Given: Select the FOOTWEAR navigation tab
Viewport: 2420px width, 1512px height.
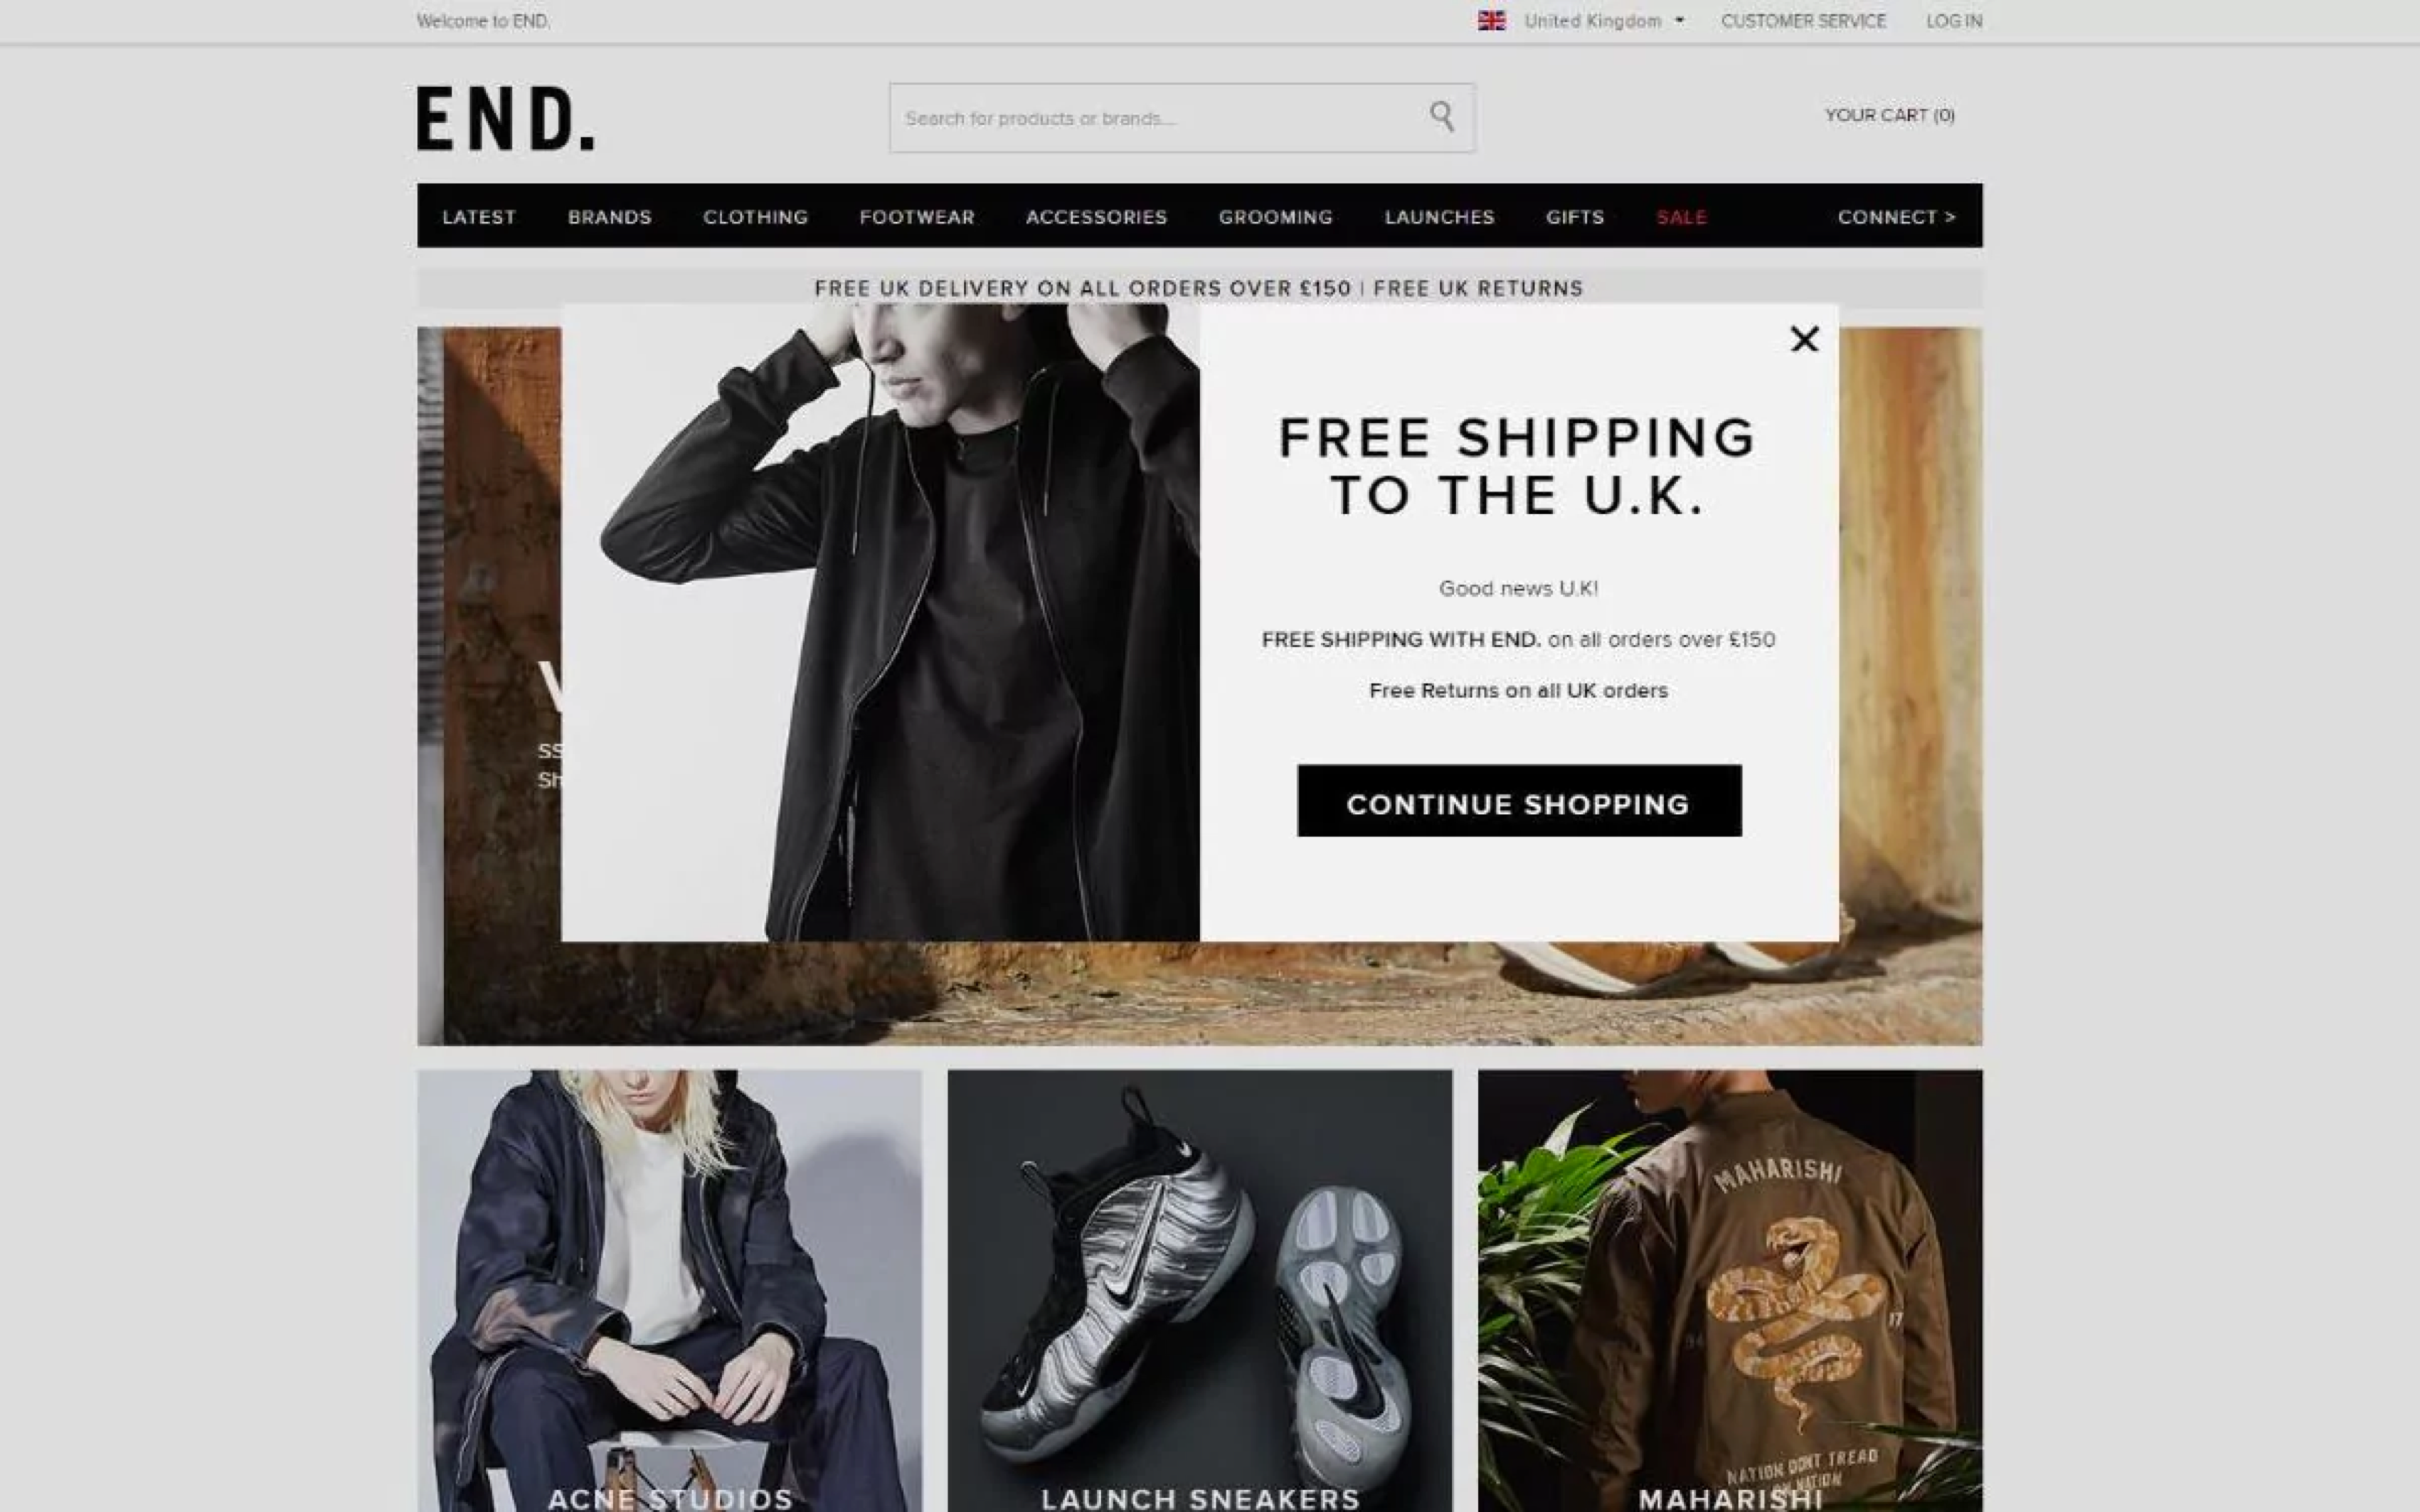Looking at the screenshot, I should click(918, 216).
